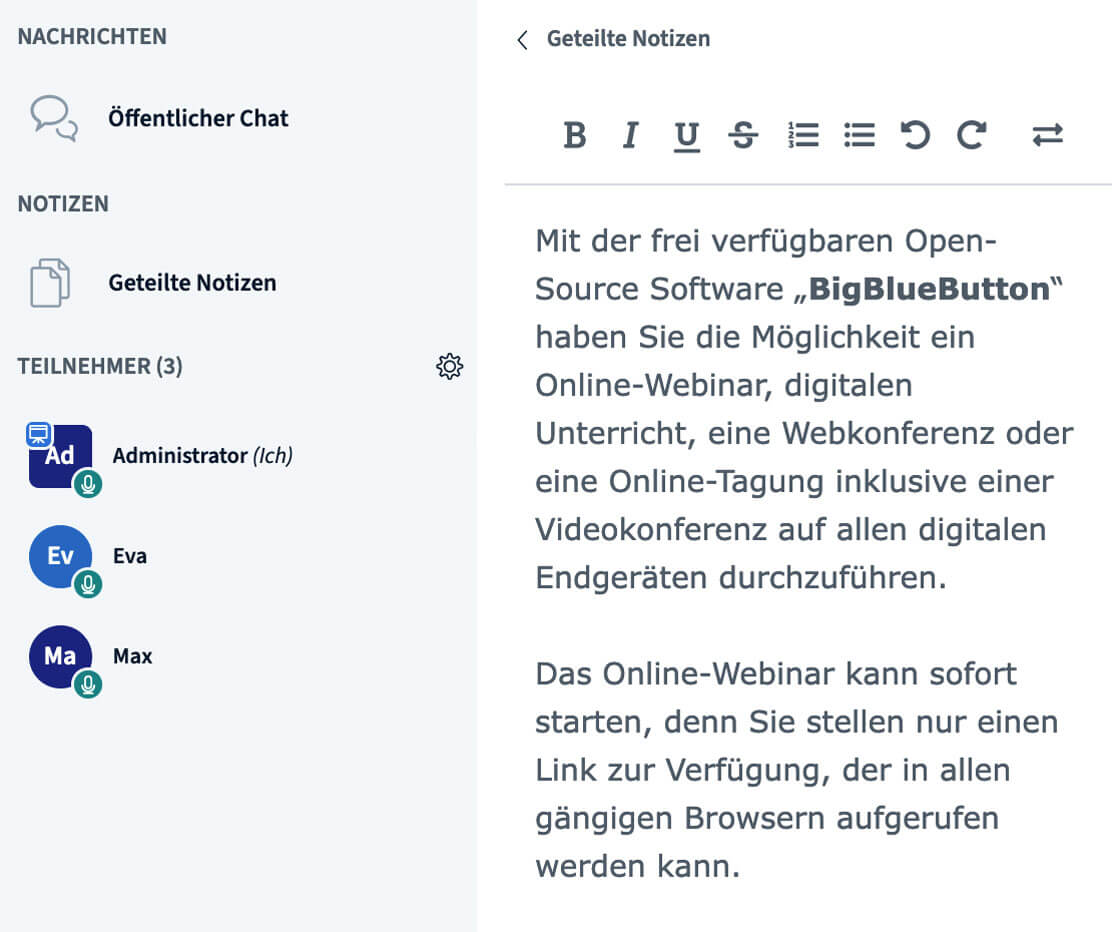Viewport: 1120px width, 932px height.
Task: Click the line 'Das Online-Webinar kann sofort'
Action: [x=776, y=674]
